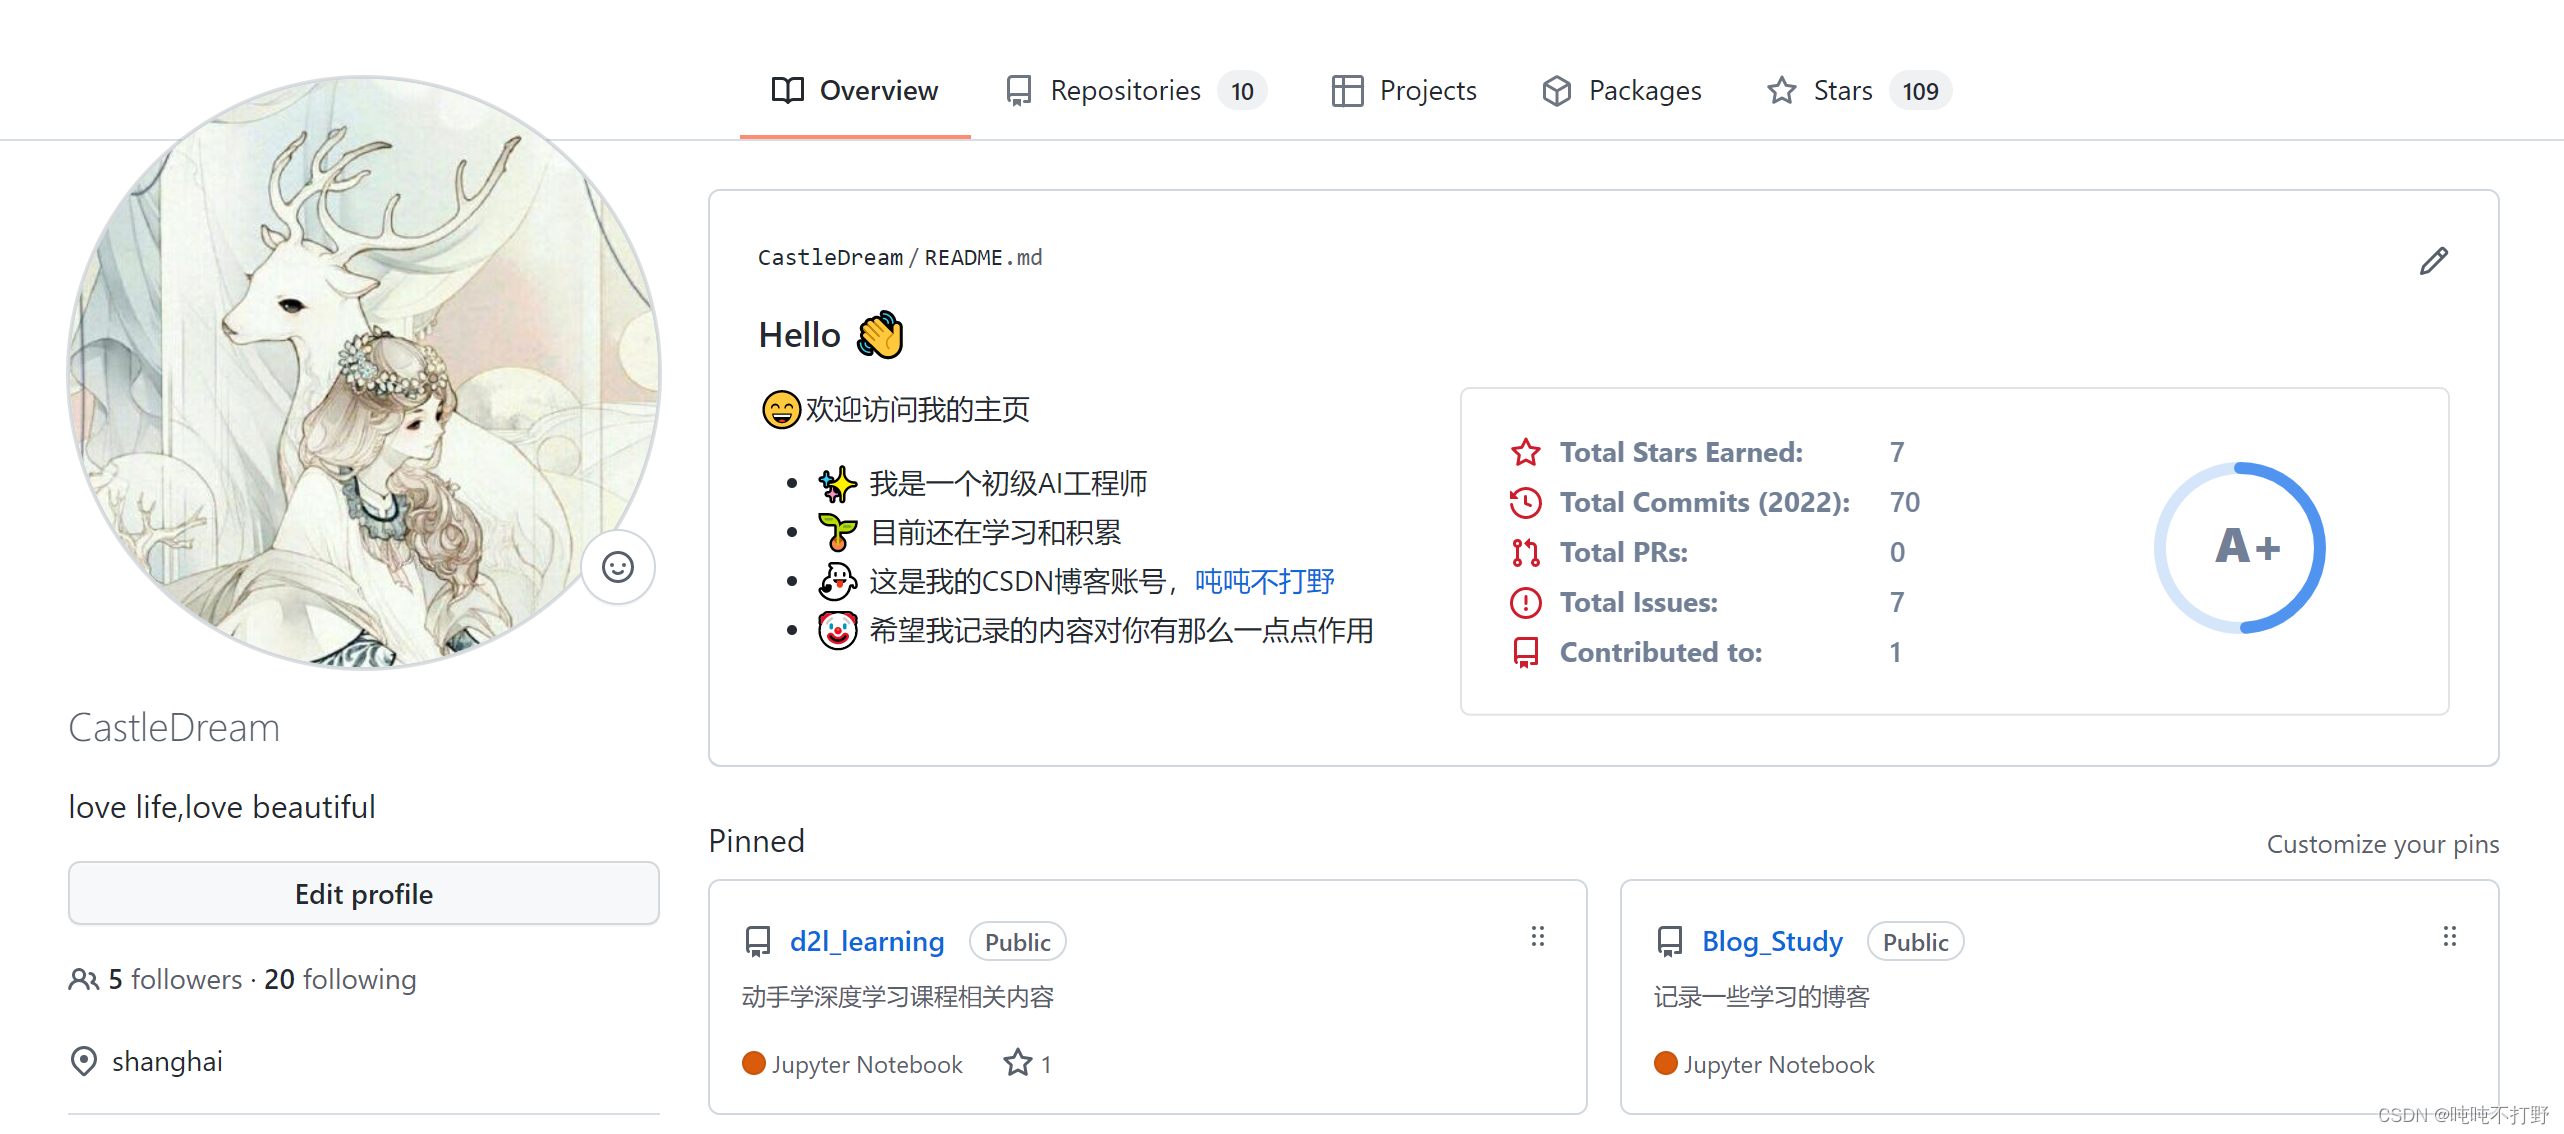Open the d2l_learning repository link

tap(866, 941)
